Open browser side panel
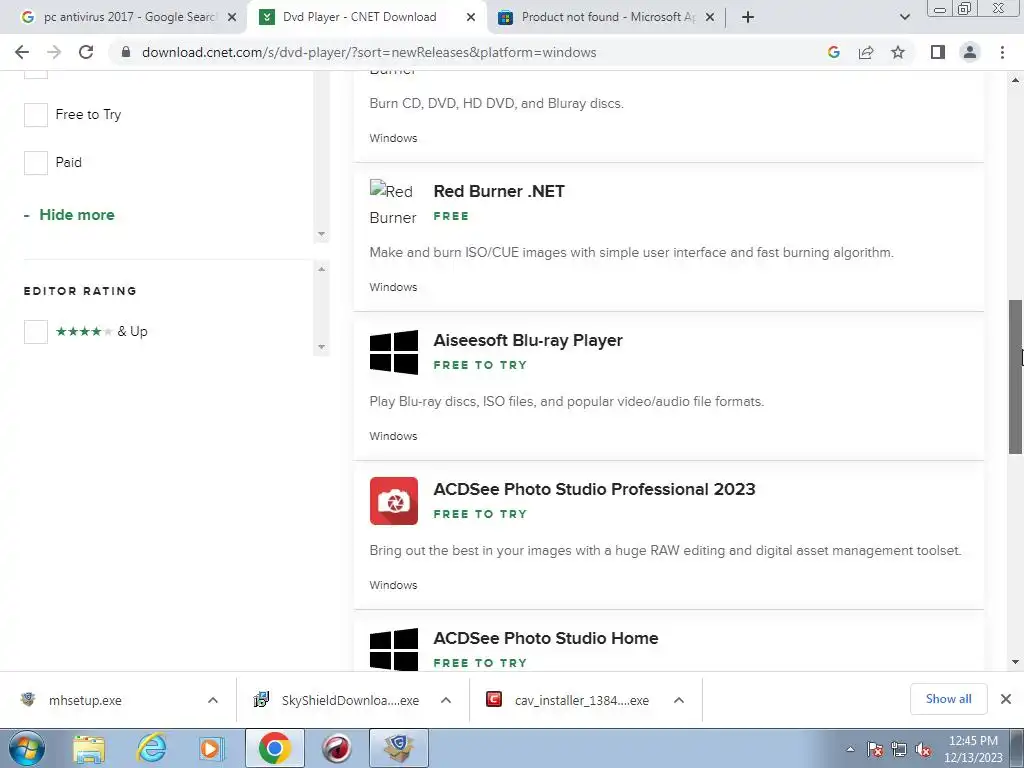 [x=938, y=52]
